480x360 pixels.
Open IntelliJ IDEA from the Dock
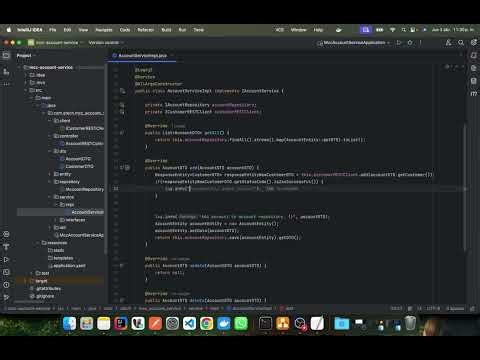pyautogui.click(x=120, y=323)
